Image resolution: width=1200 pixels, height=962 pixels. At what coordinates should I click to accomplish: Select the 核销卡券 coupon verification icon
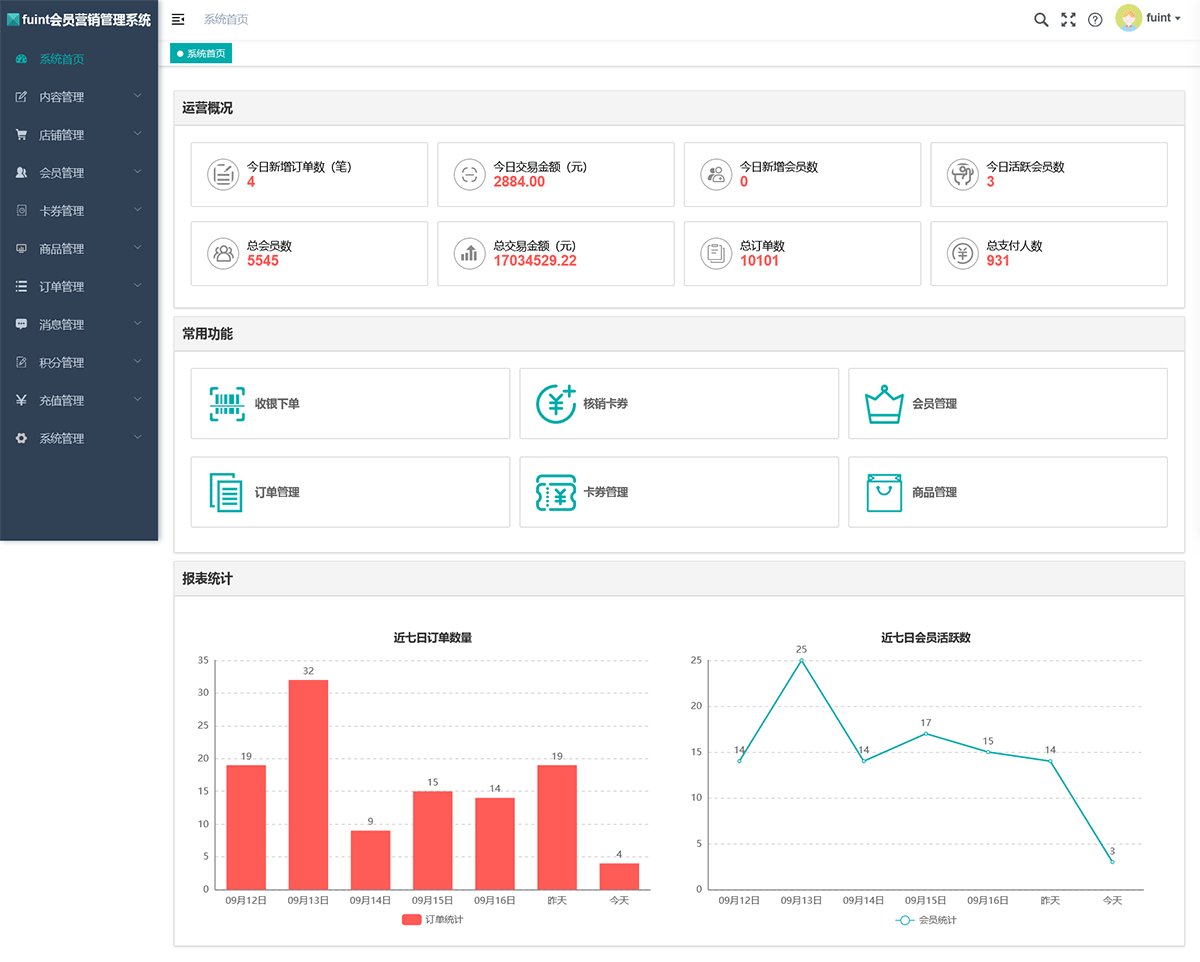(556, 403)
